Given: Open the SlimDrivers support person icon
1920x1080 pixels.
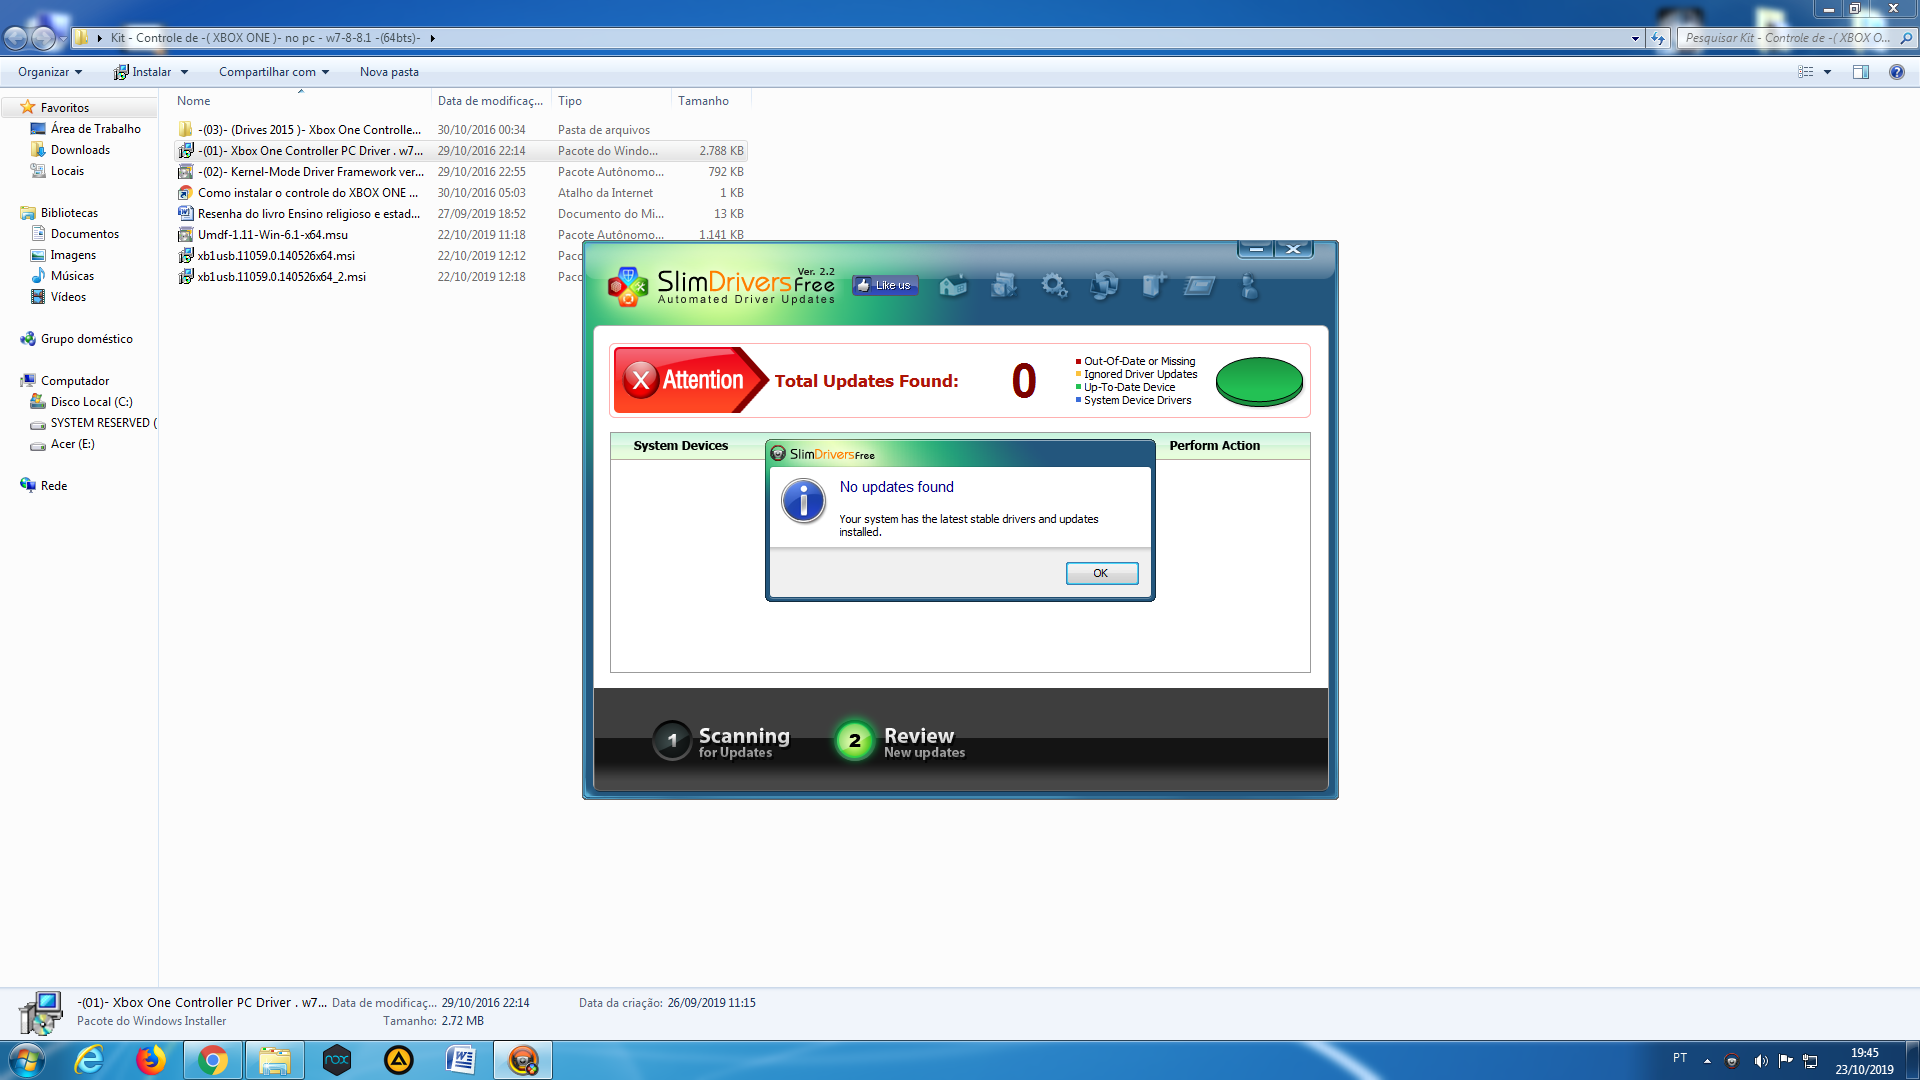Looking at the screenshot, I should (1249, 286).
